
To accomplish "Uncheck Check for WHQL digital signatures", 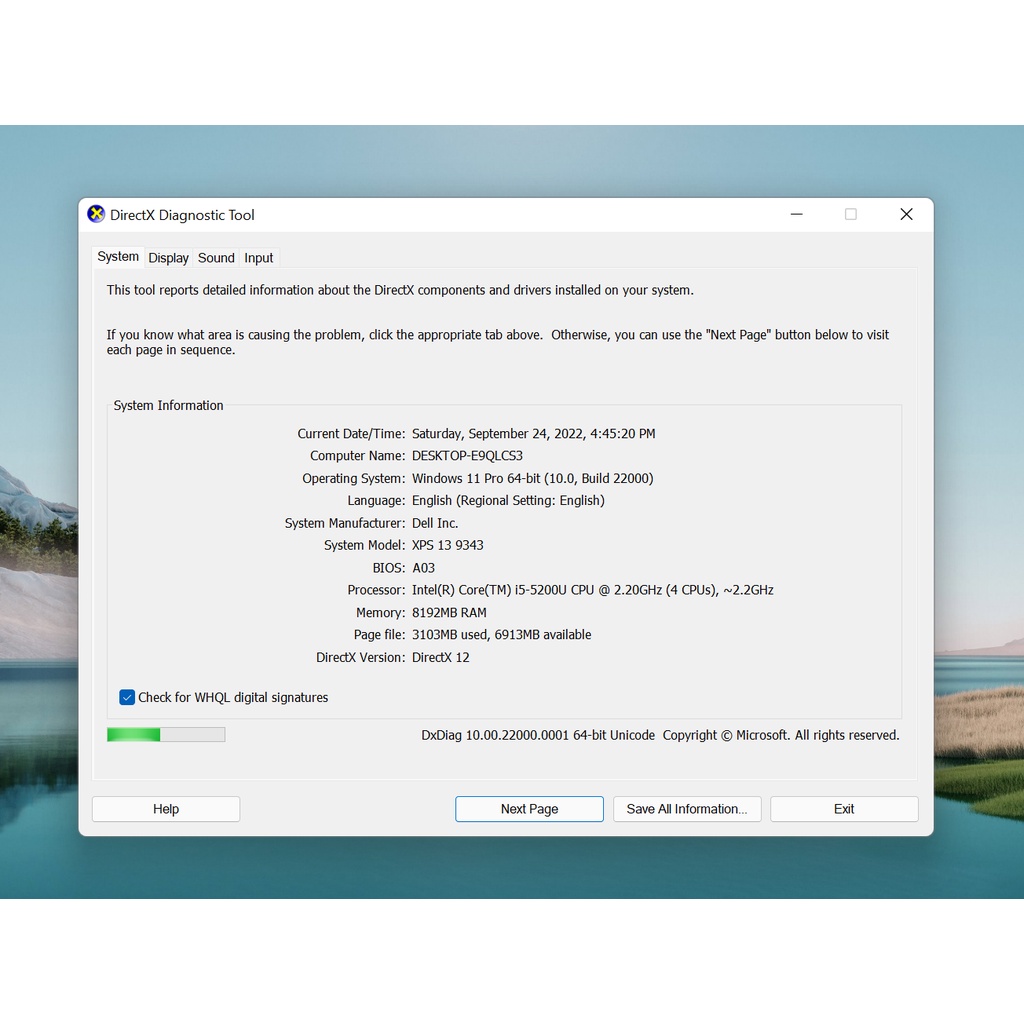I will click(x=127, y=697).
